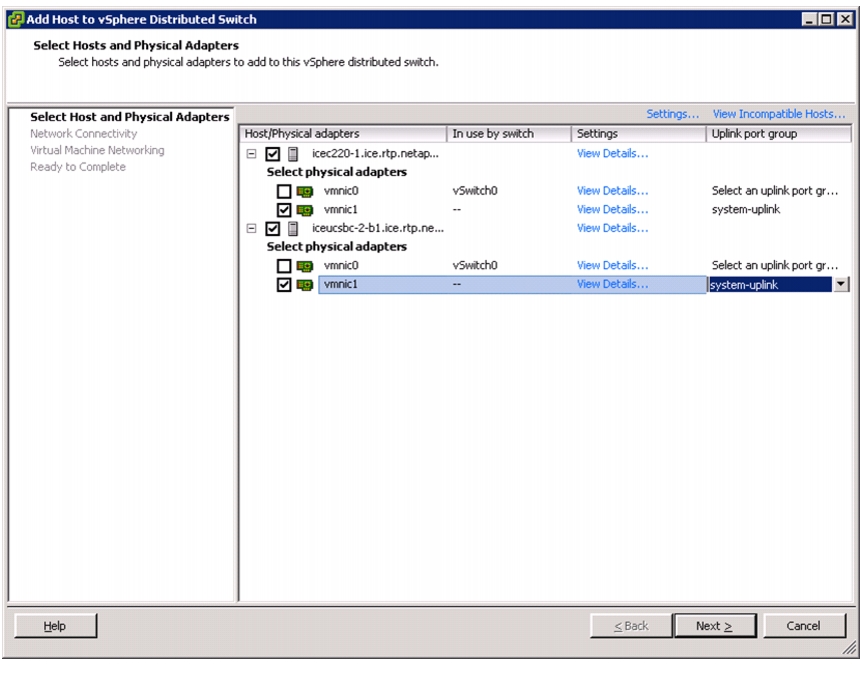Maximize the Add Host wizard window

pos(826,20)
